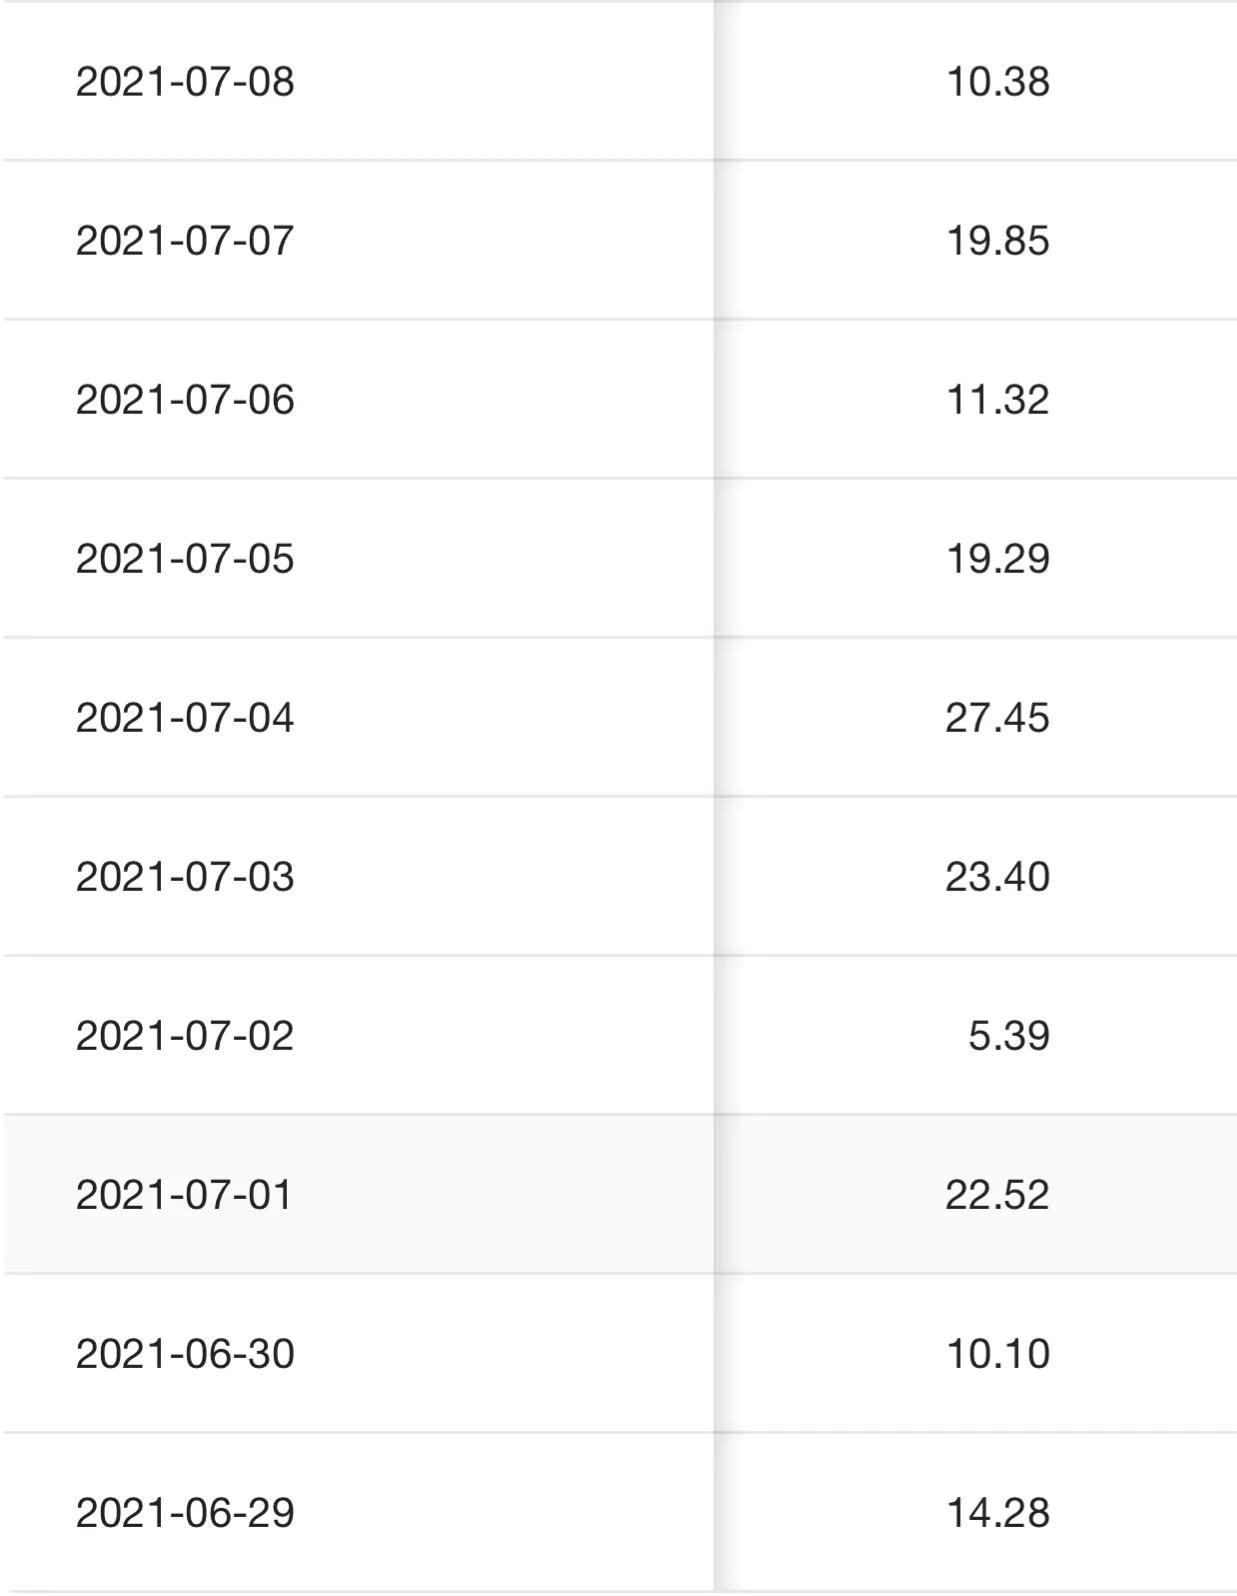Select the 2021-06-29 date entry
Screen dimensions: 1237x1596
click(x=185, y=1512)
